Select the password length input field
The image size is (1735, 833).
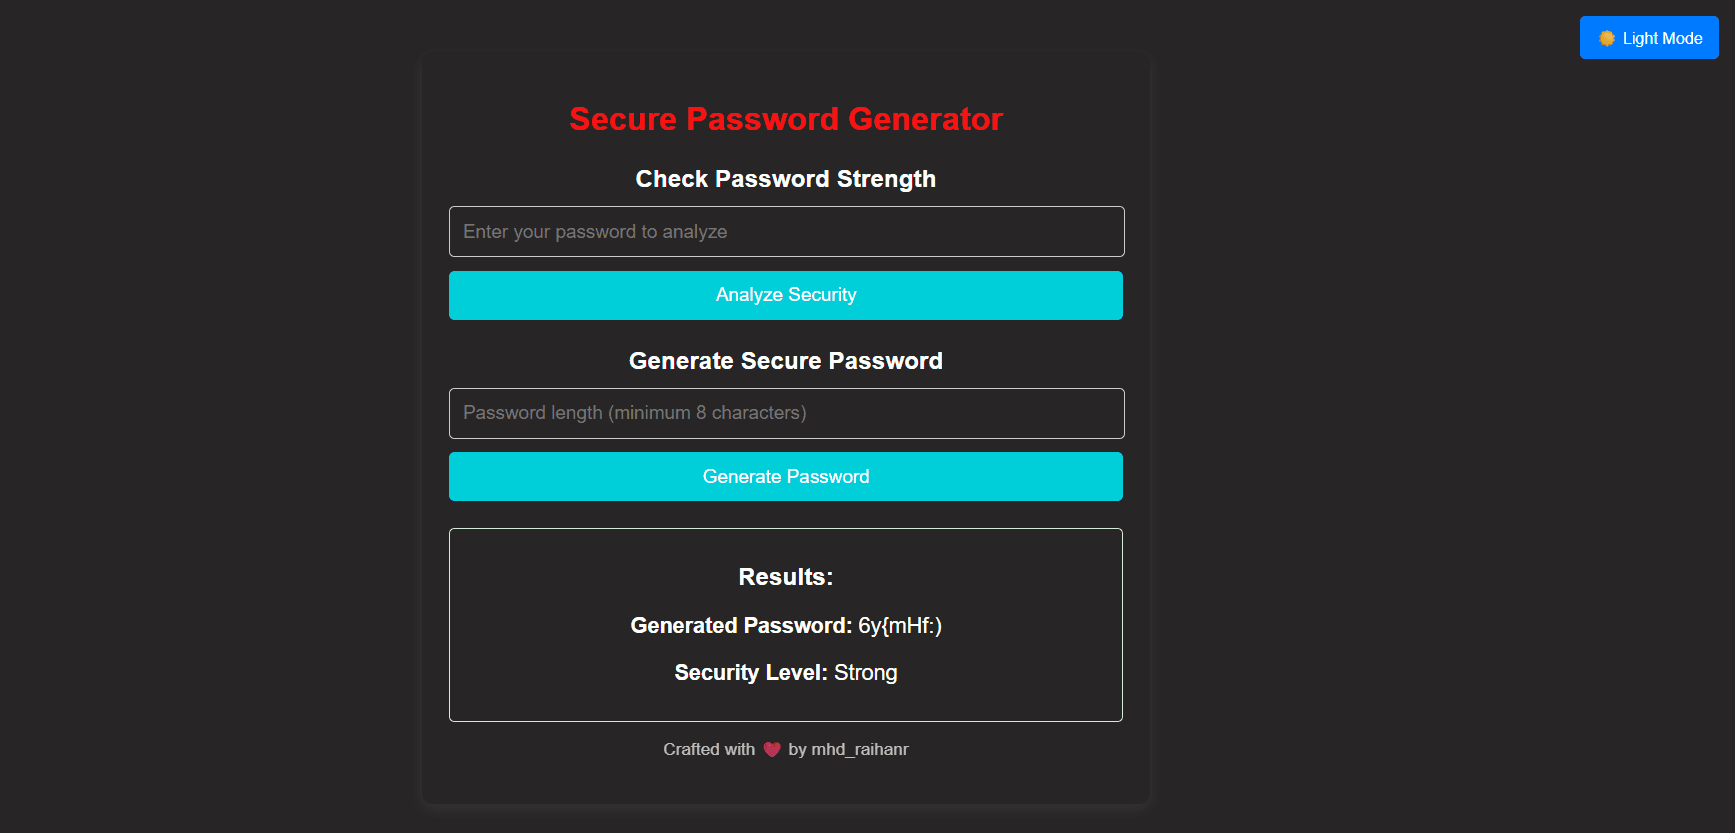(x=786, y=413)
